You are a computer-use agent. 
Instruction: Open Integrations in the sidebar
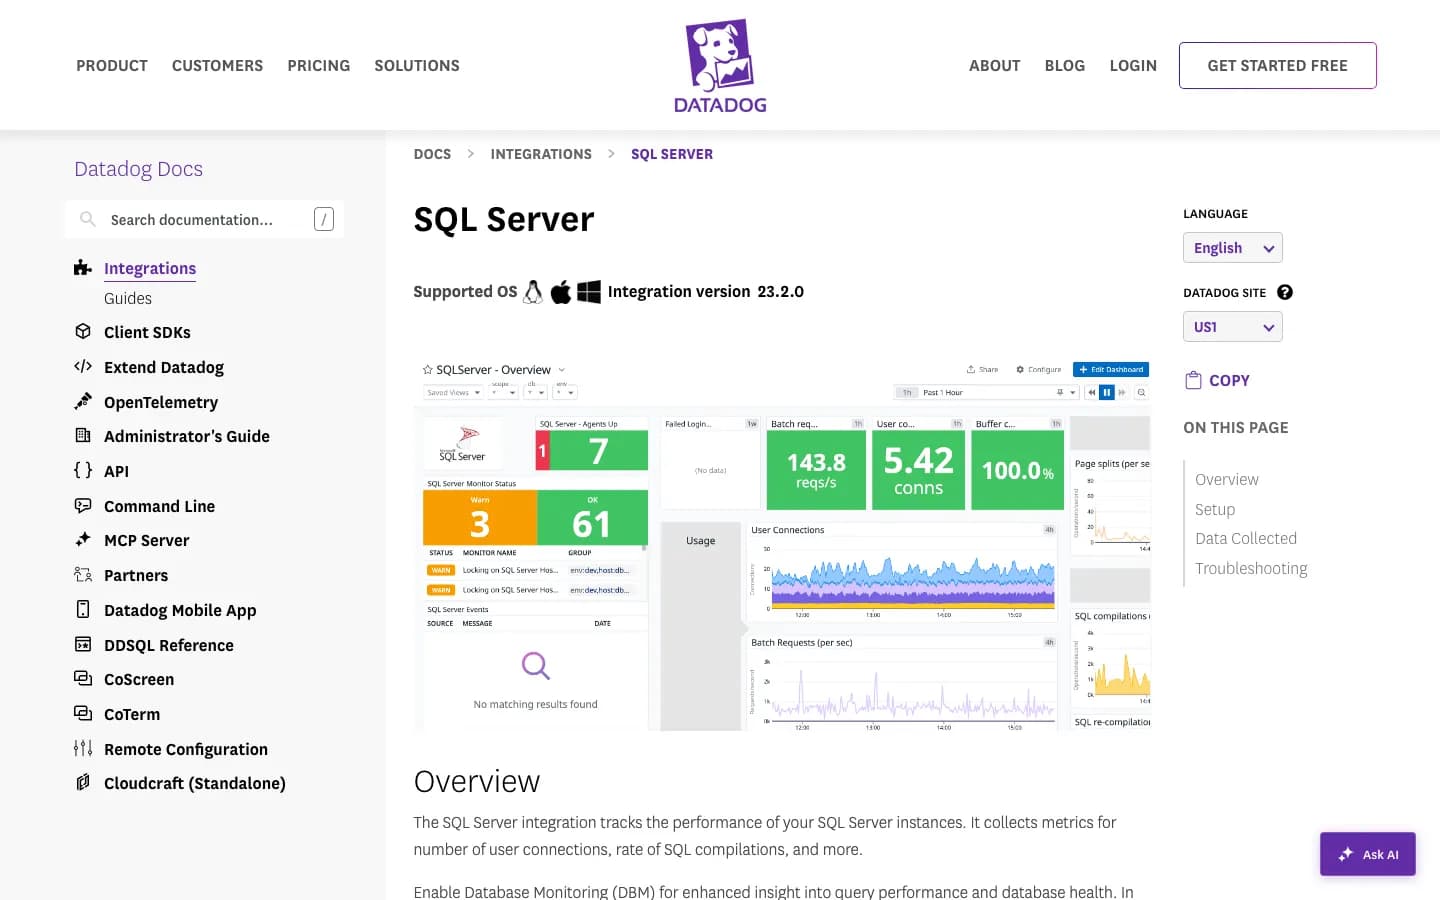coord(150,268)
